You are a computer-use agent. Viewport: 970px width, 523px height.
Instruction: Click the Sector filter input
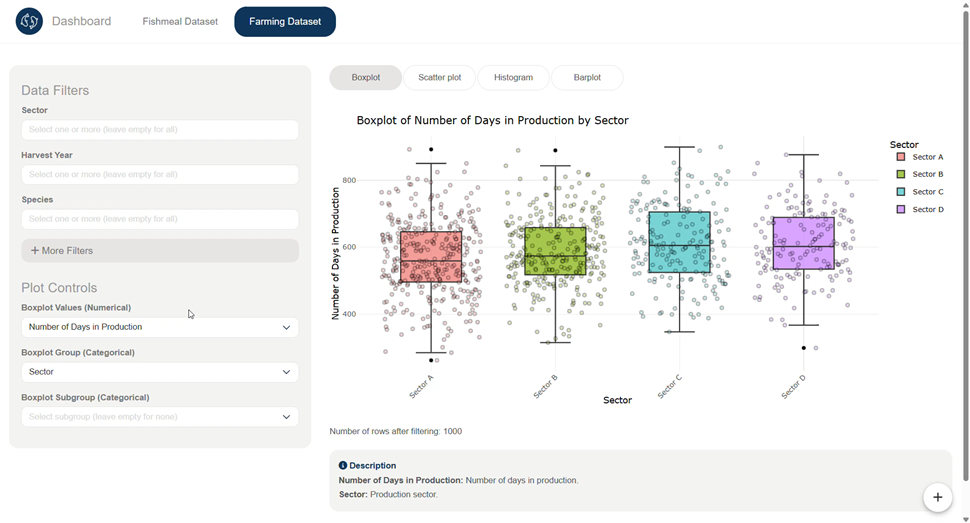160,130
